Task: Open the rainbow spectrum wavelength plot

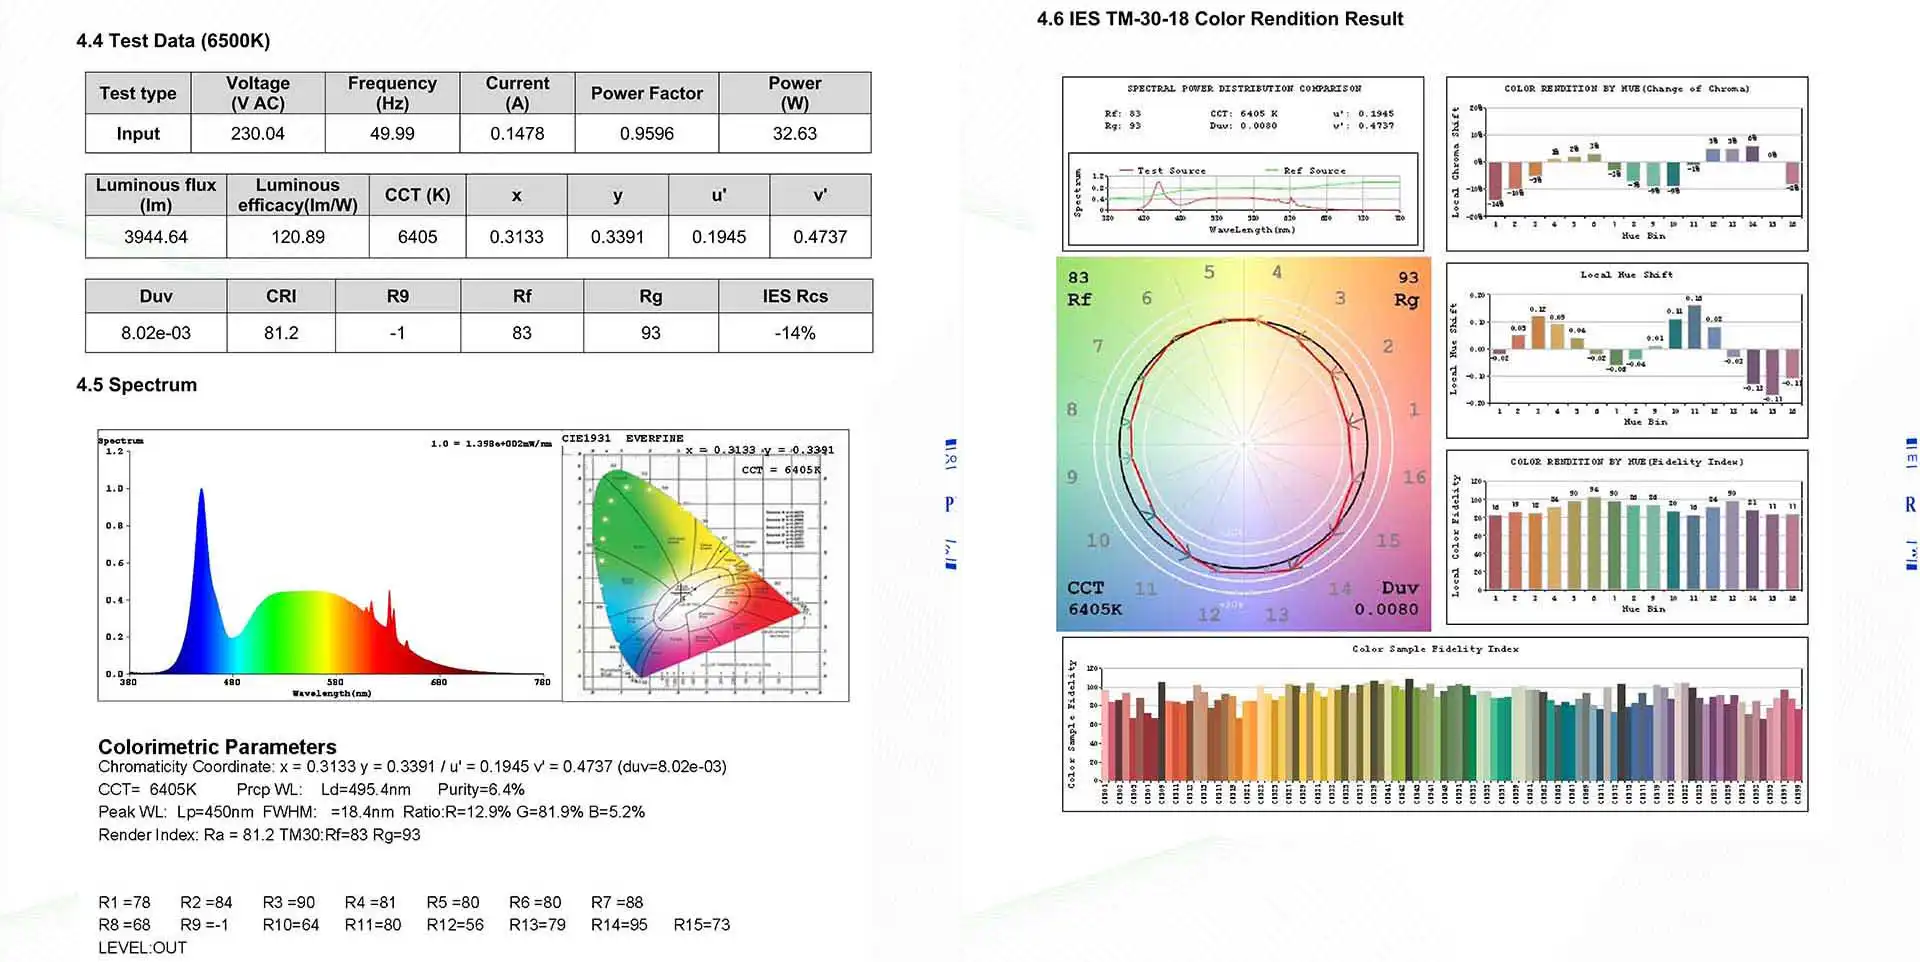Action: 329,566
